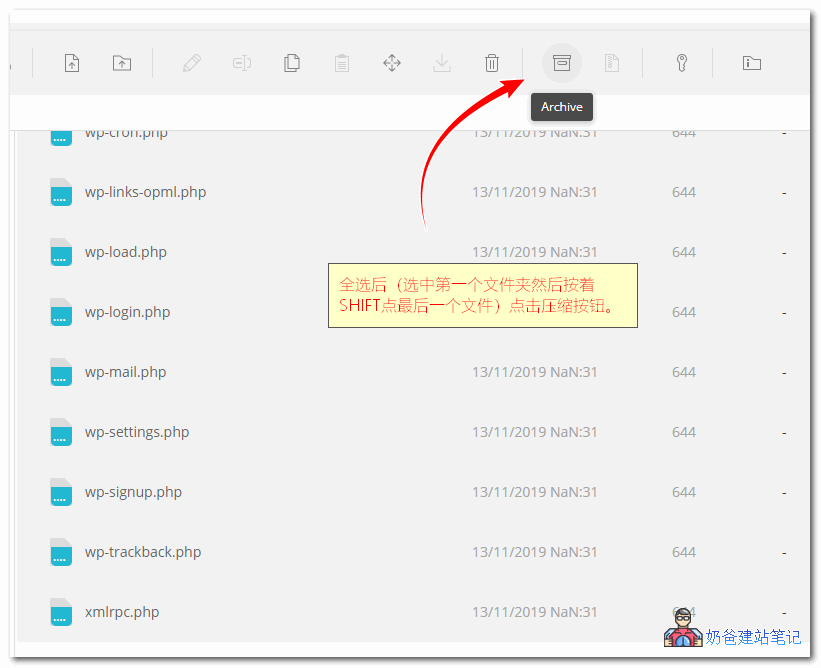This screenshot has height=668, width=821.
Task: Click the Upload file icon
Action: coord(72,63)
